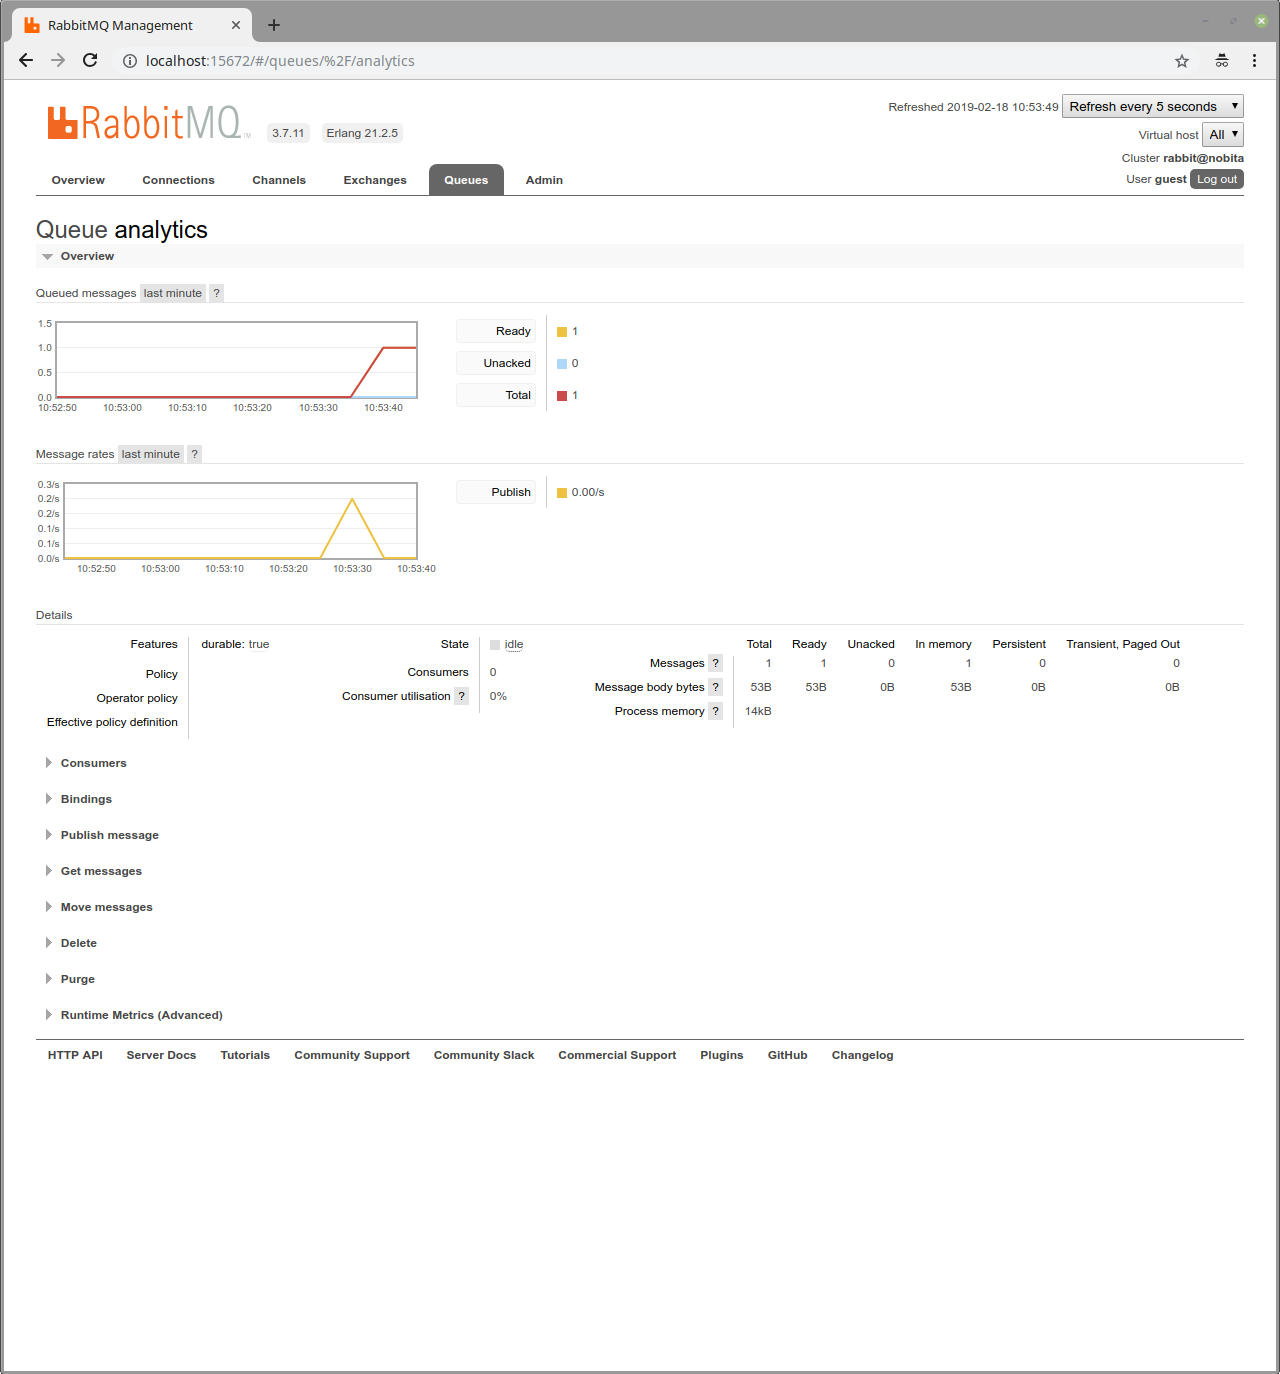
Task: Expand Runtime Metrics (Advanced) section
Action: [x=134, y=1015]
